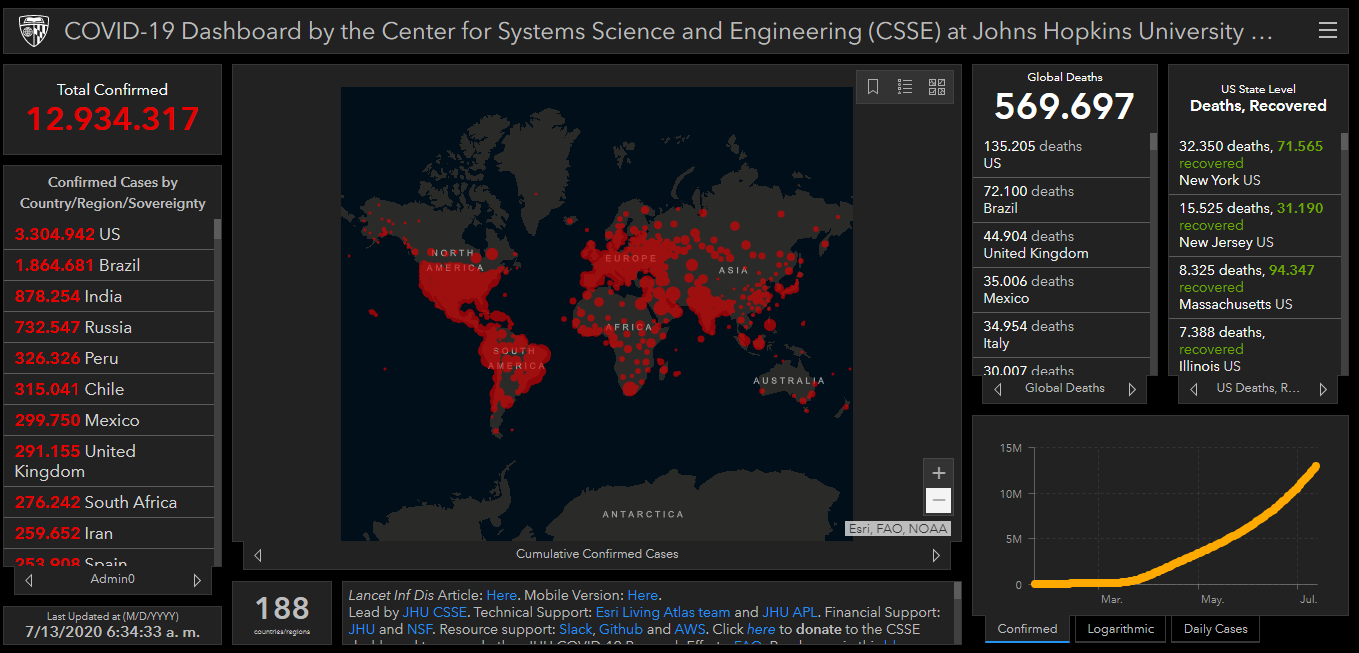
Task: Select Italy row in Global Deaths list
Action: [1062, 335]
